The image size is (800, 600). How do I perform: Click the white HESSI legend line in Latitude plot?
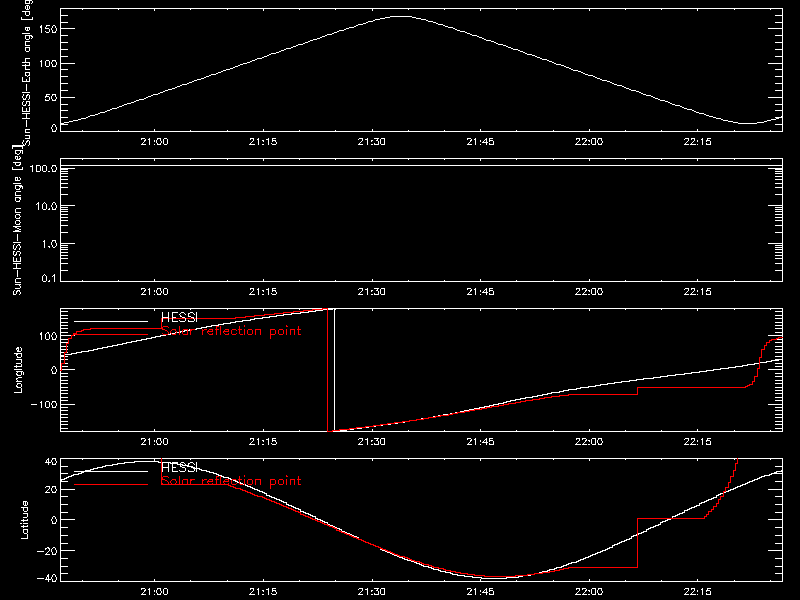point(111,471)
